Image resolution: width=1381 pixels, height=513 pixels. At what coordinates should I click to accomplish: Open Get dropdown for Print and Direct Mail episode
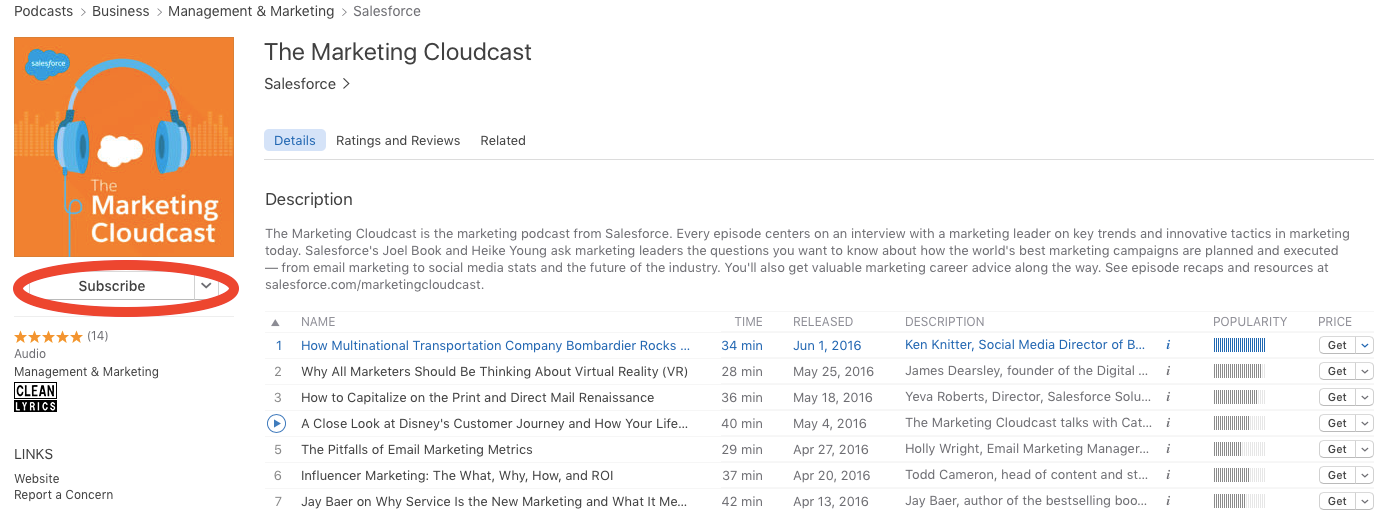[x=1365, y=397]
